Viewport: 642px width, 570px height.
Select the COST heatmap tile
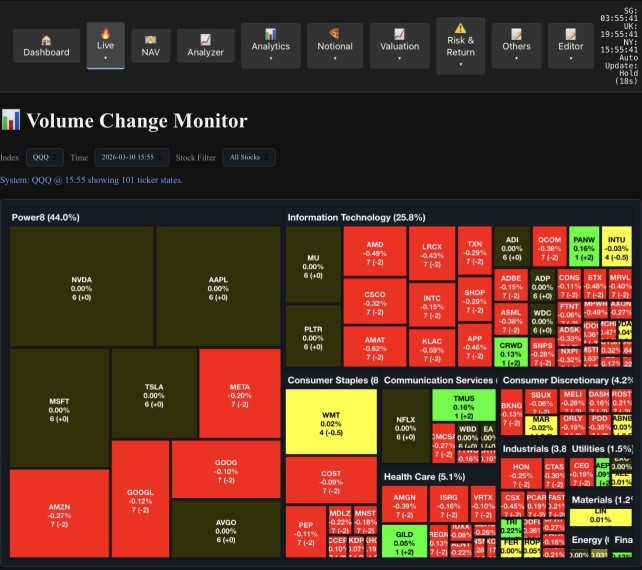(x=331, y=480)
